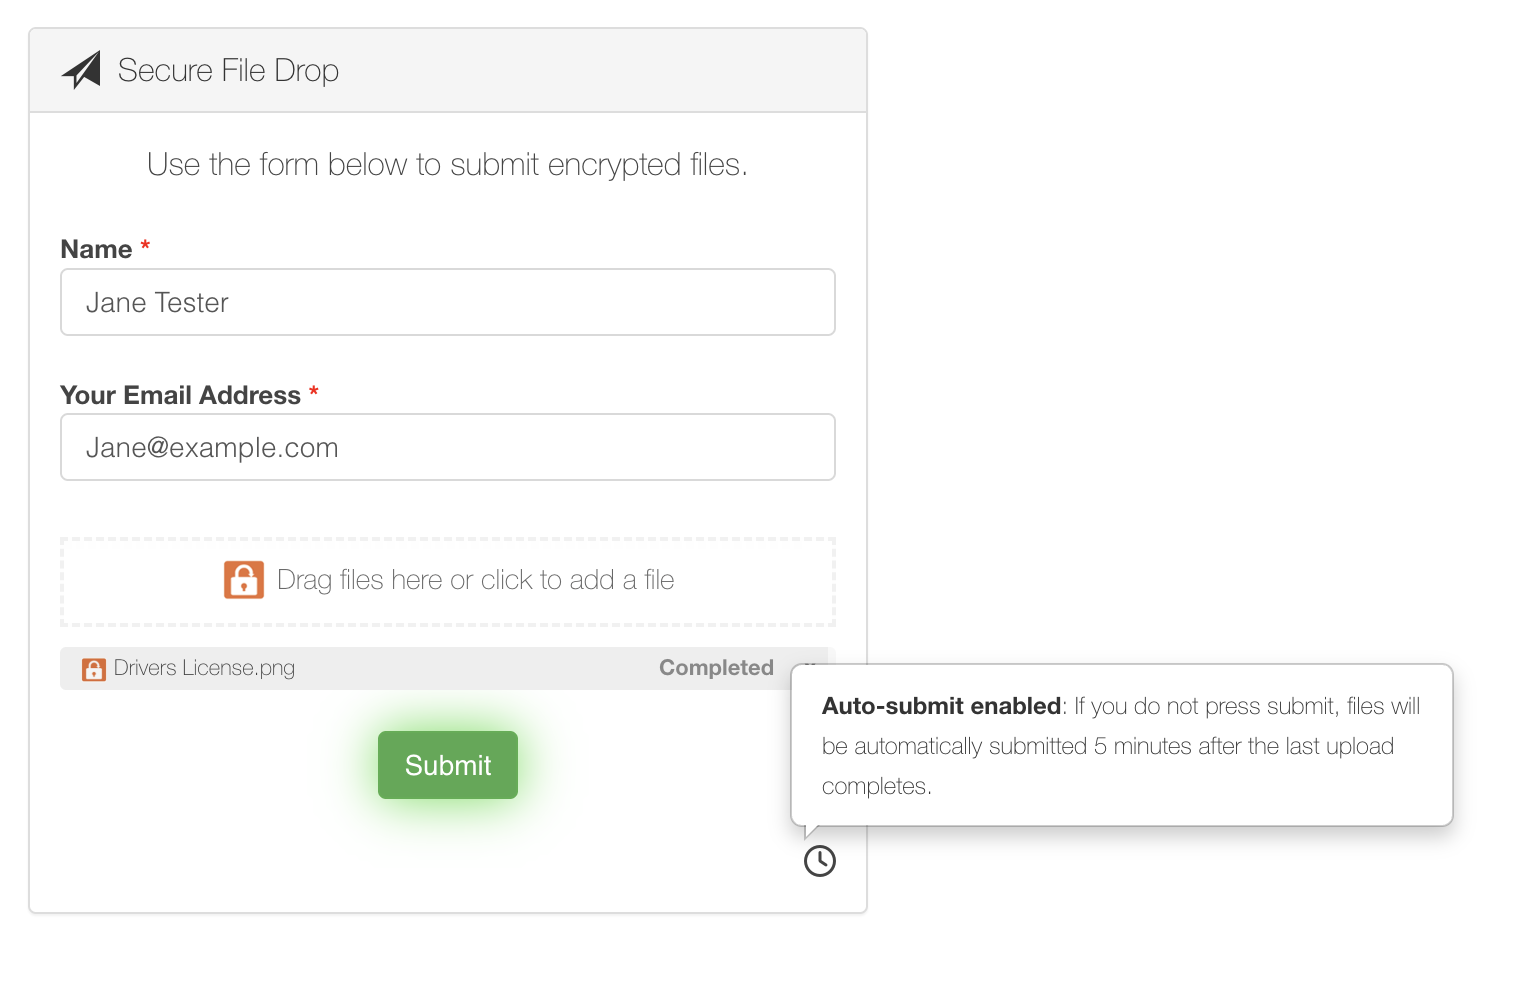Click the auto-submit clock icon
Viewport: 1532px width, 994px height.
820,861
